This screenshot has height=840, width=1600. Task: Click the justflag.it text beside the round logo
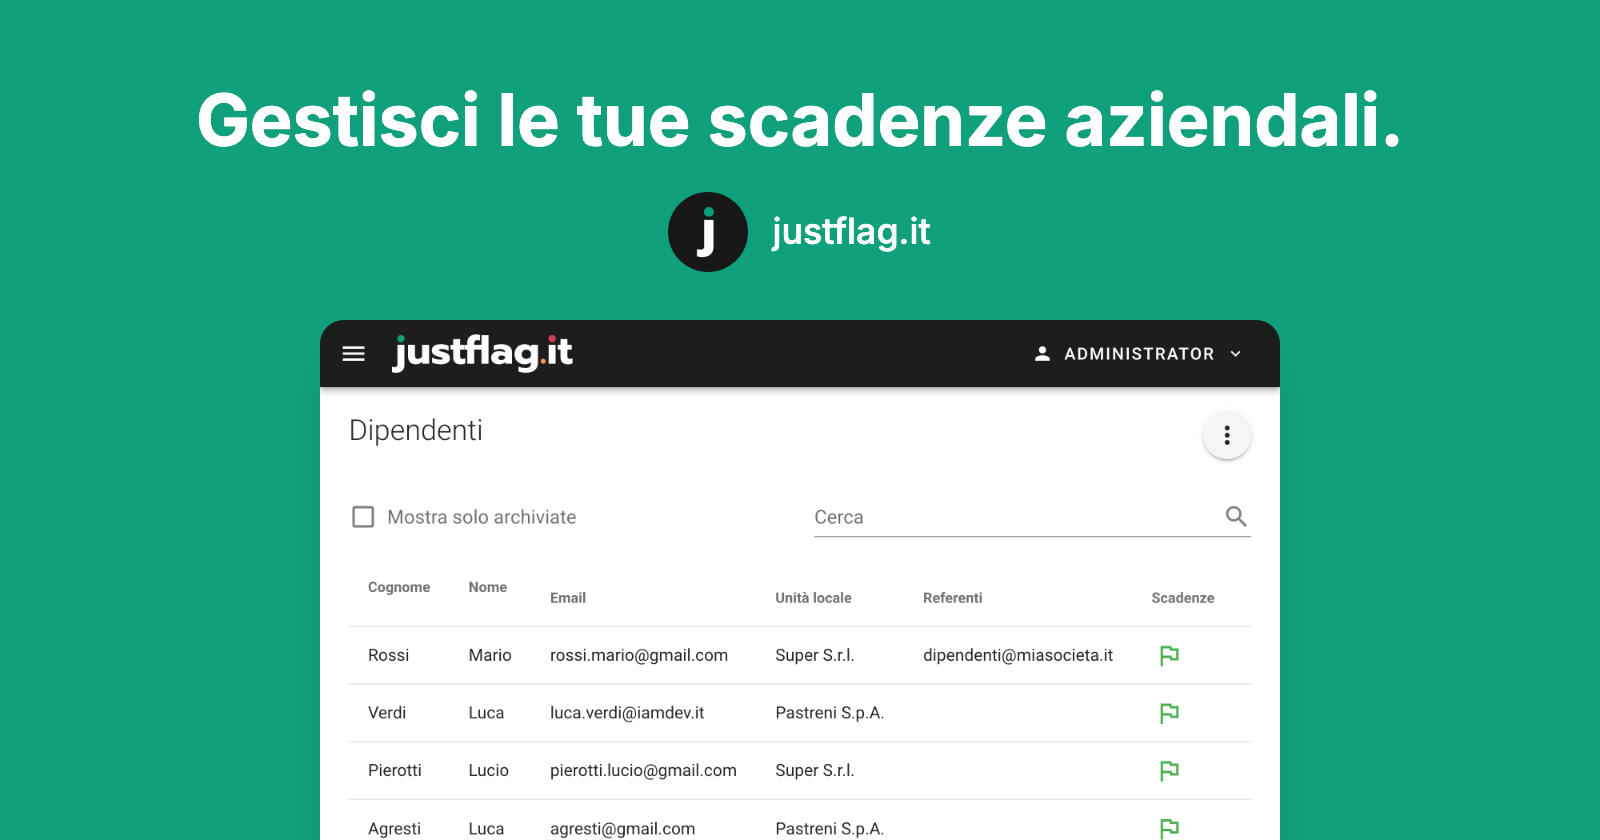point(851,232)
